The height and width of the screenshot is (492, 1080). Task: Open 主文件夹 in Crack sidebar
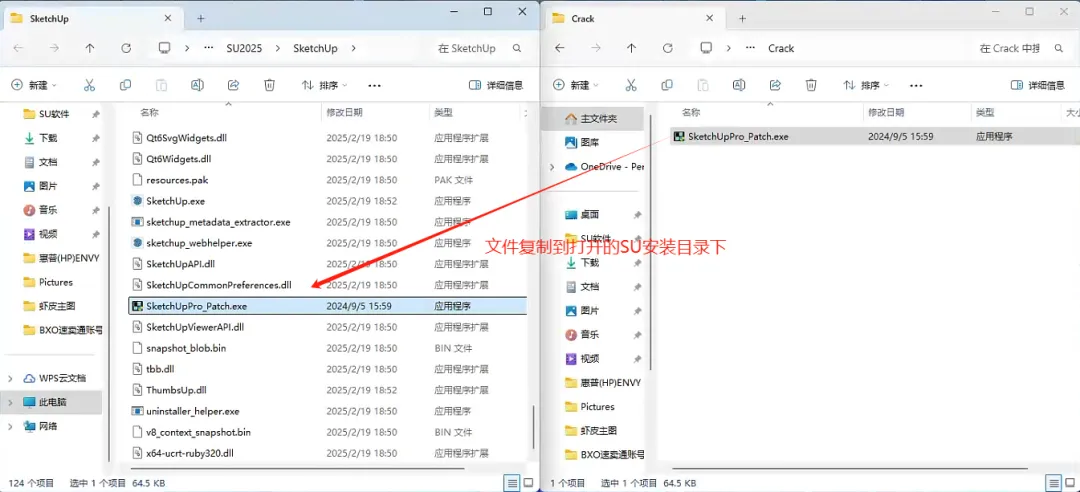[x=593, y=119]
